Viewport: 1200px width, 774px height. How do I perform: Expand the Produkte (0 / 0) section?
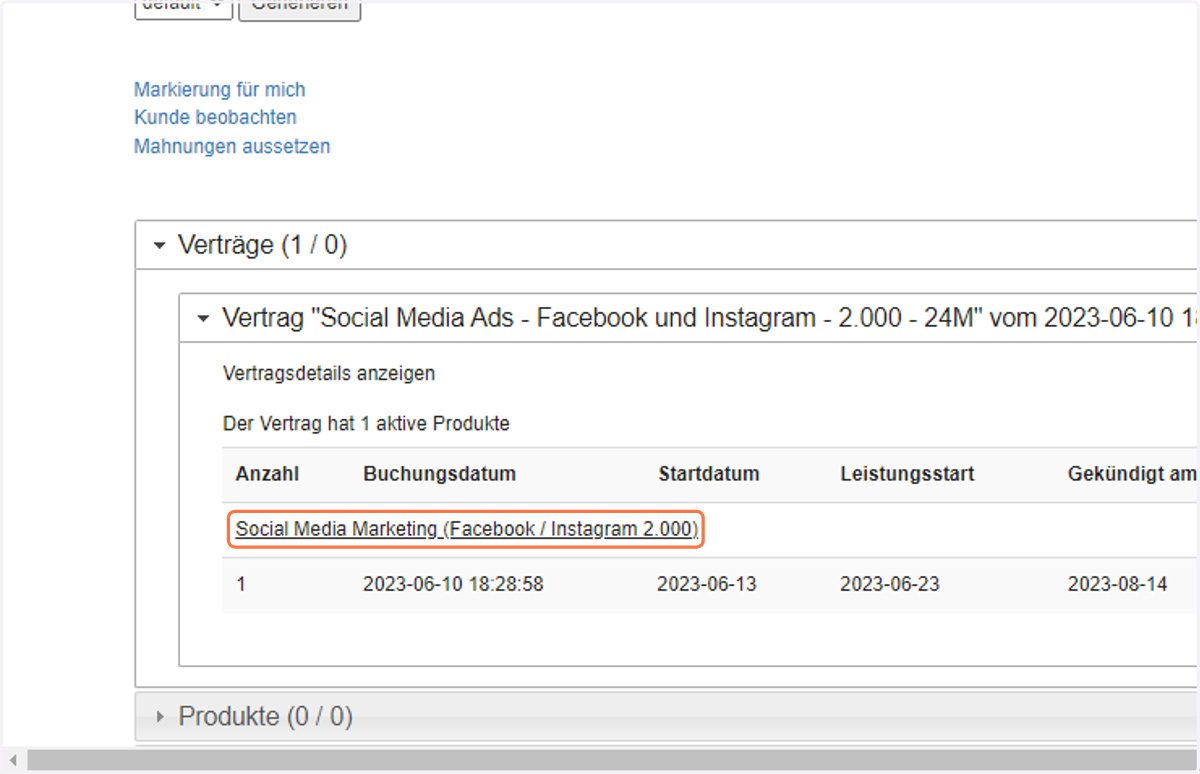(x=666, y=717)
